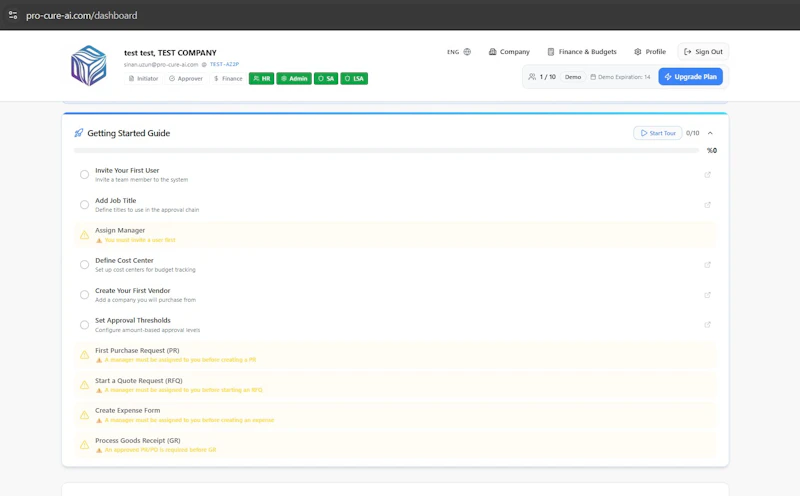Viewport: 800px width, 496px height.
Task: Click the Process Goods Receipt (GR) title
Action: click(x=138, y=440)
